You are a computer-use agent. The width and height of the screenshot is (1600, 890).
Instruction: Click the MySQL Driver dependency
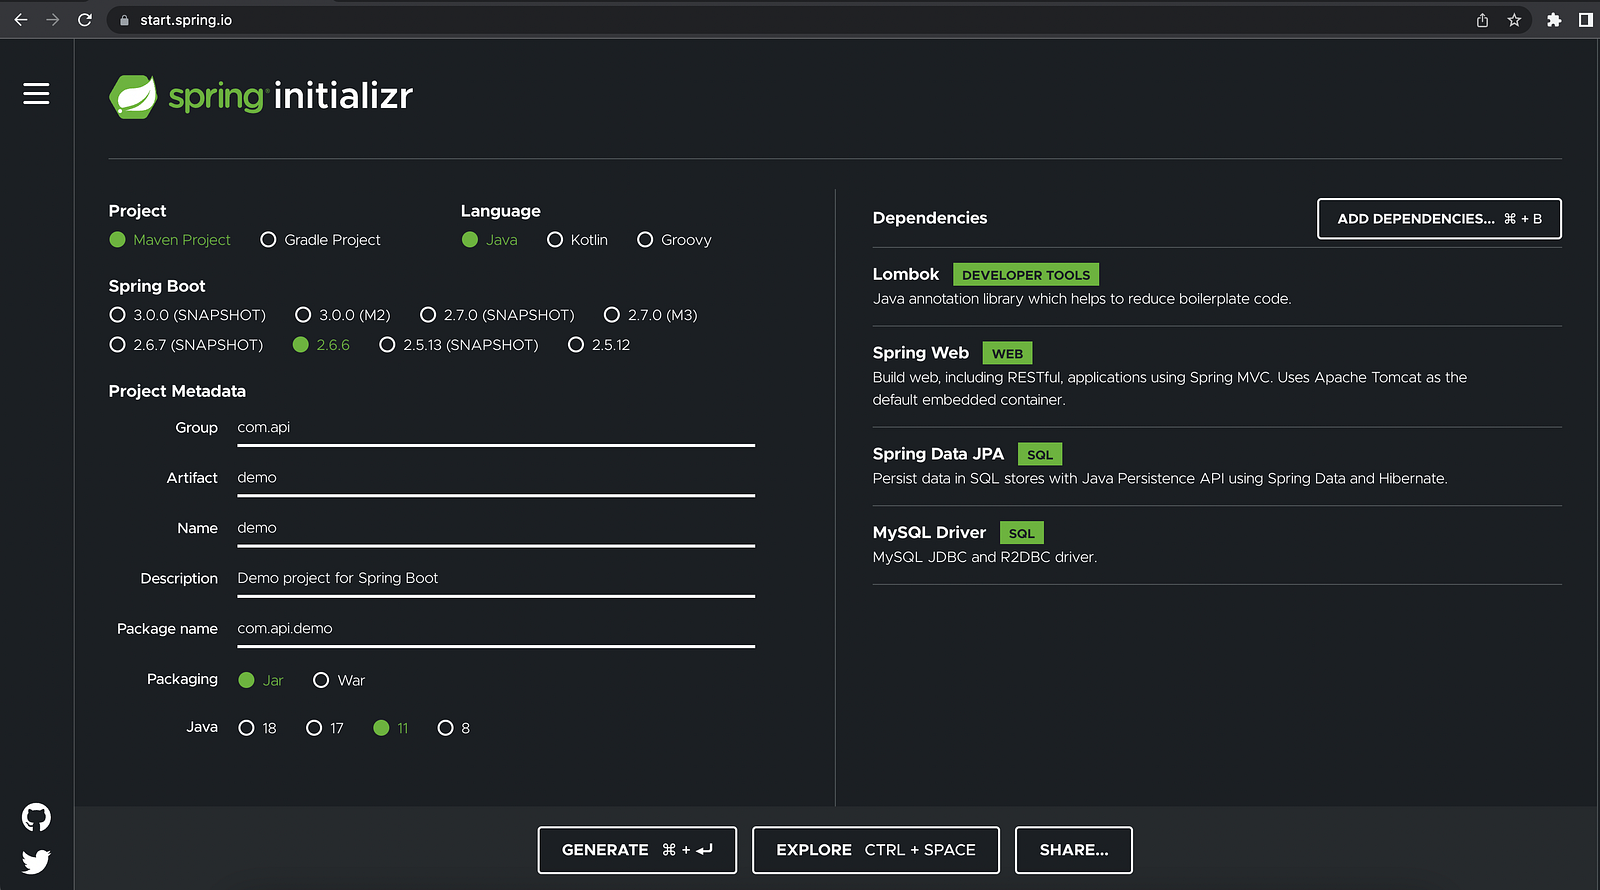coord(1217,545)
